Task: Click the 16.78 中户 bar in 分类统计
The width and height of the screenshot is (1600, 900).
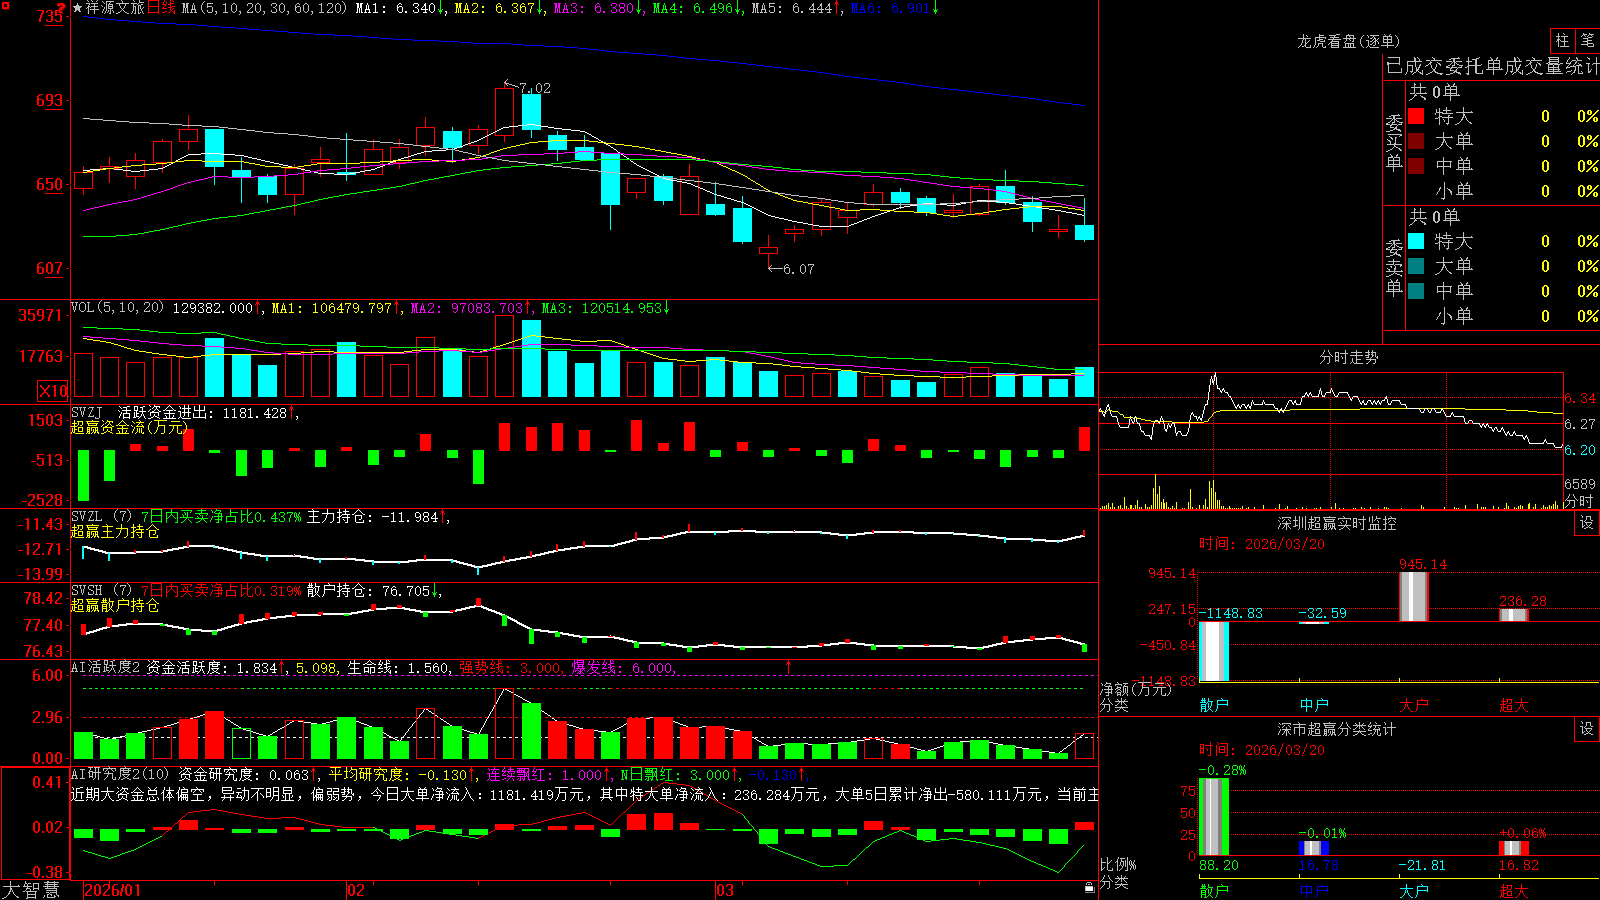Action: 1314,848
